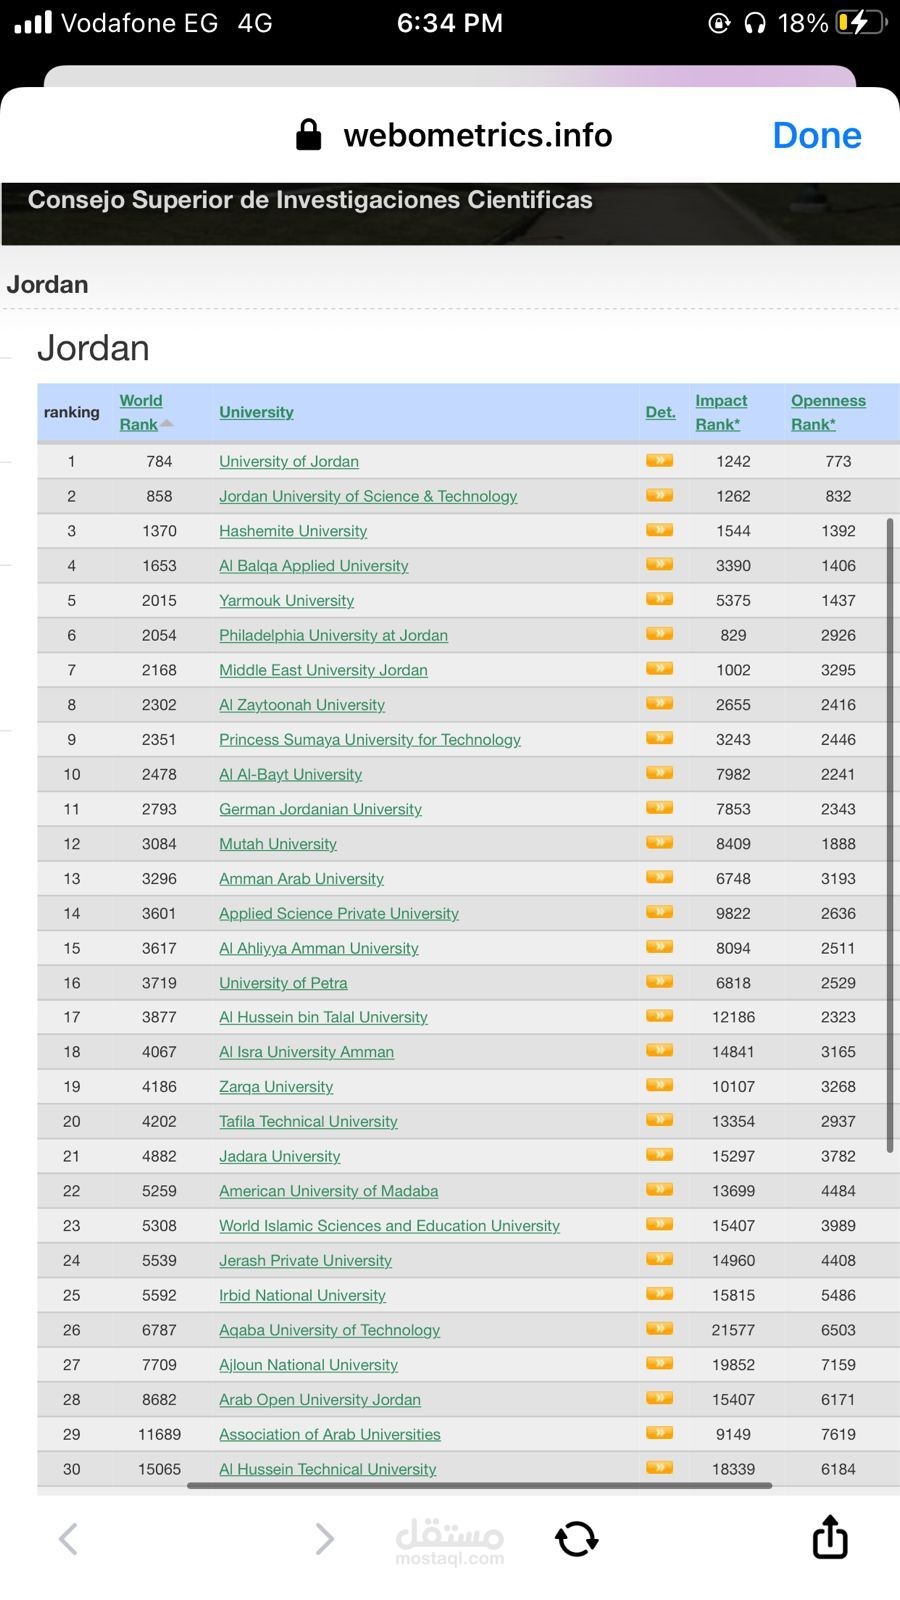Click details arrow for University of Jordan

659,460
